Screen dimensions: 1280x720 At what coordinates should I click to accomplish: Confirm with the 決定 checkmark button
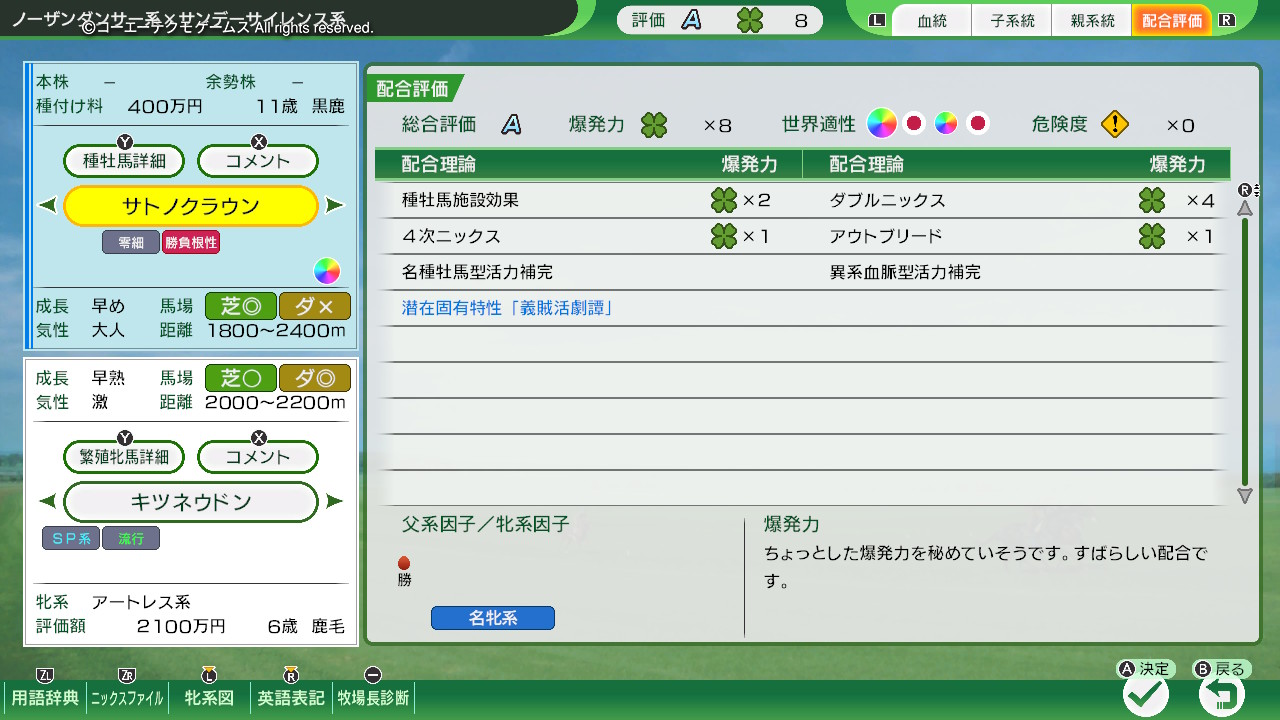[x=1146, y=694]
